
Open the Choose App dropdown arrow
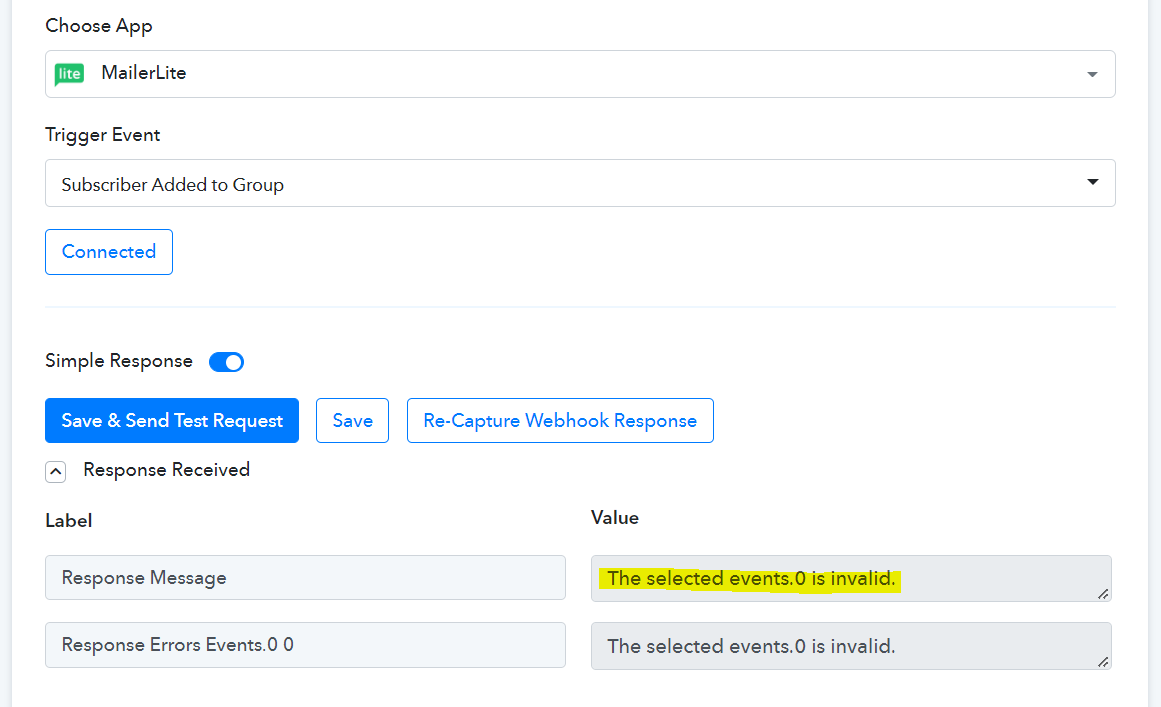click(1092, 75)
